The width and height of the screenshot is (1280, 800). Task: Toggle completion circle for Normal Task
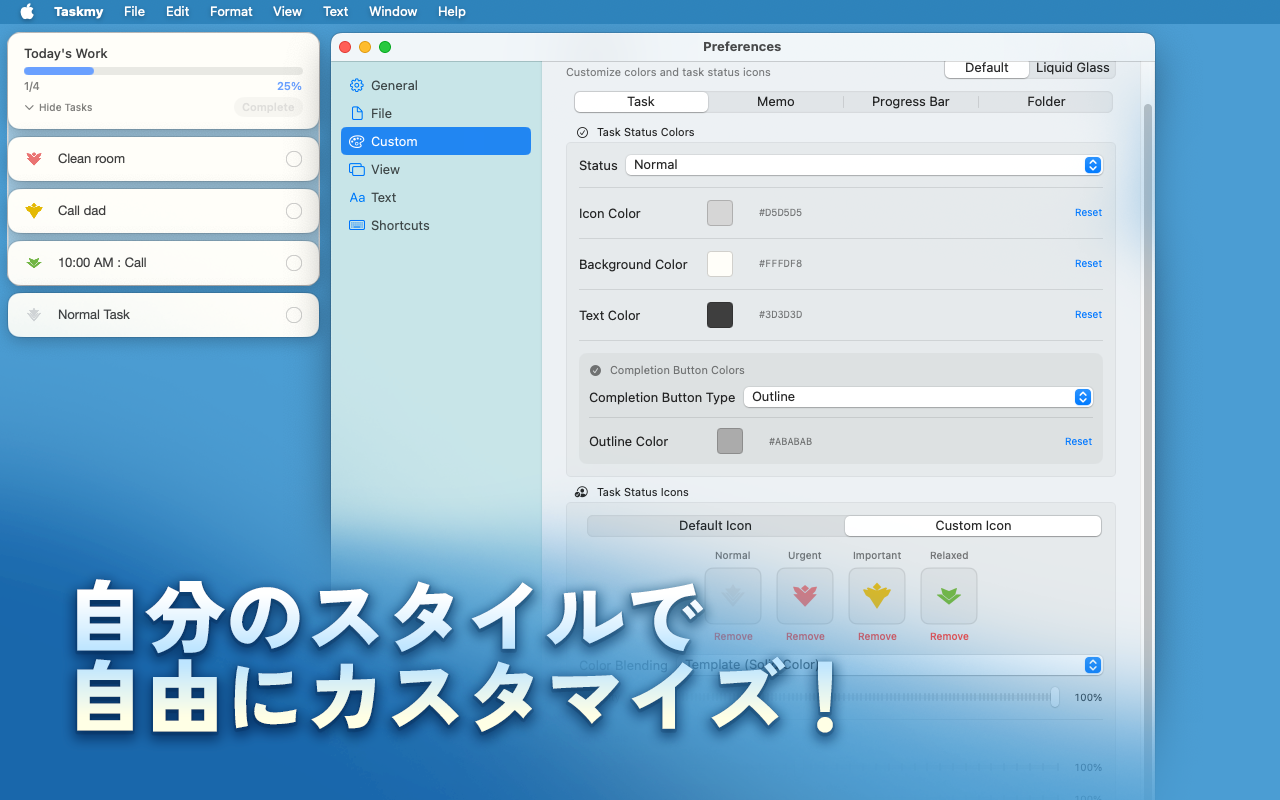(294, 315)
